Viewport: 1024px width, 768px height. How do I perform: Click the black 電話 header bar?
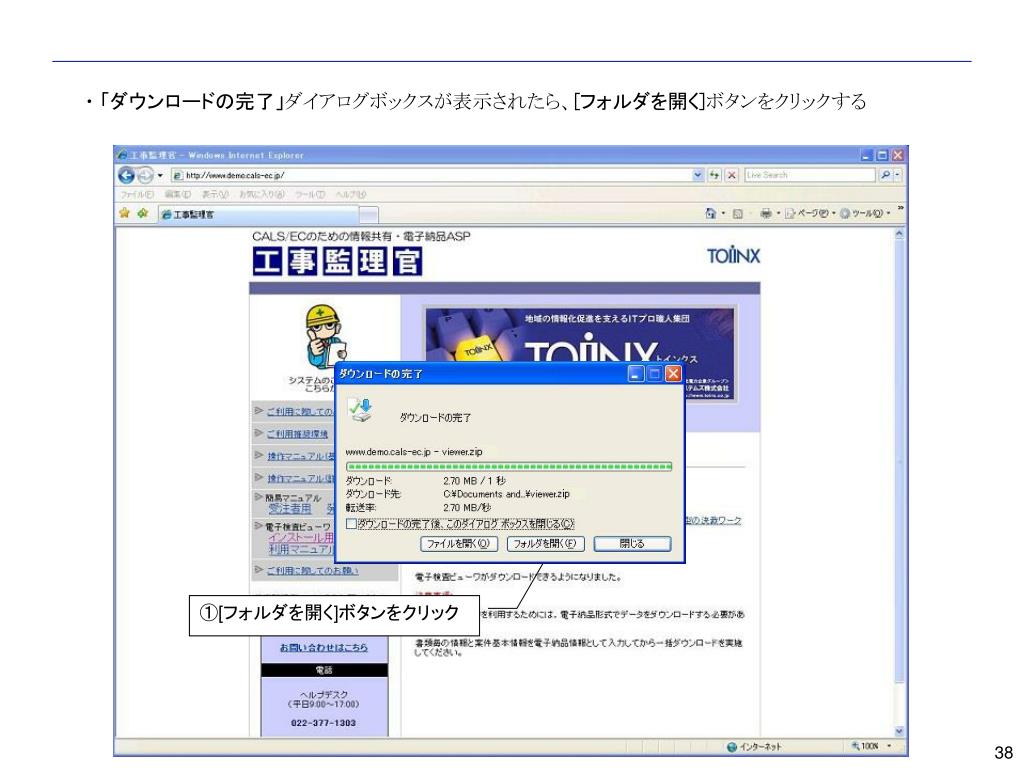pyautogui.click(x=324, y=670)
